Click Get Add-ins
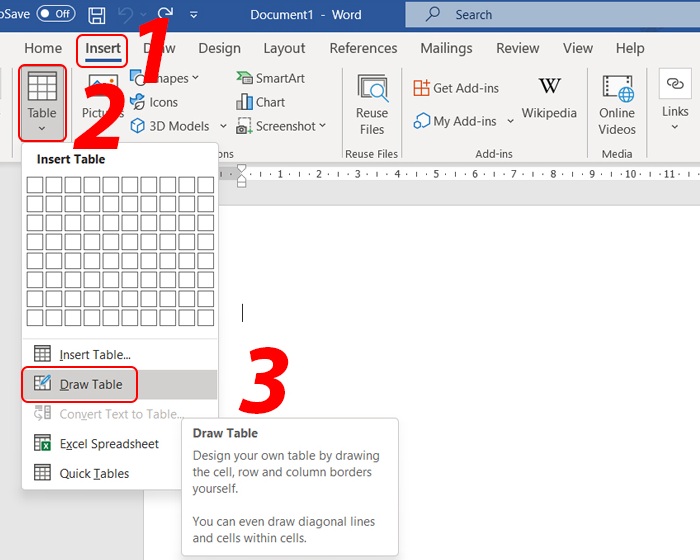 pos(456,88)
